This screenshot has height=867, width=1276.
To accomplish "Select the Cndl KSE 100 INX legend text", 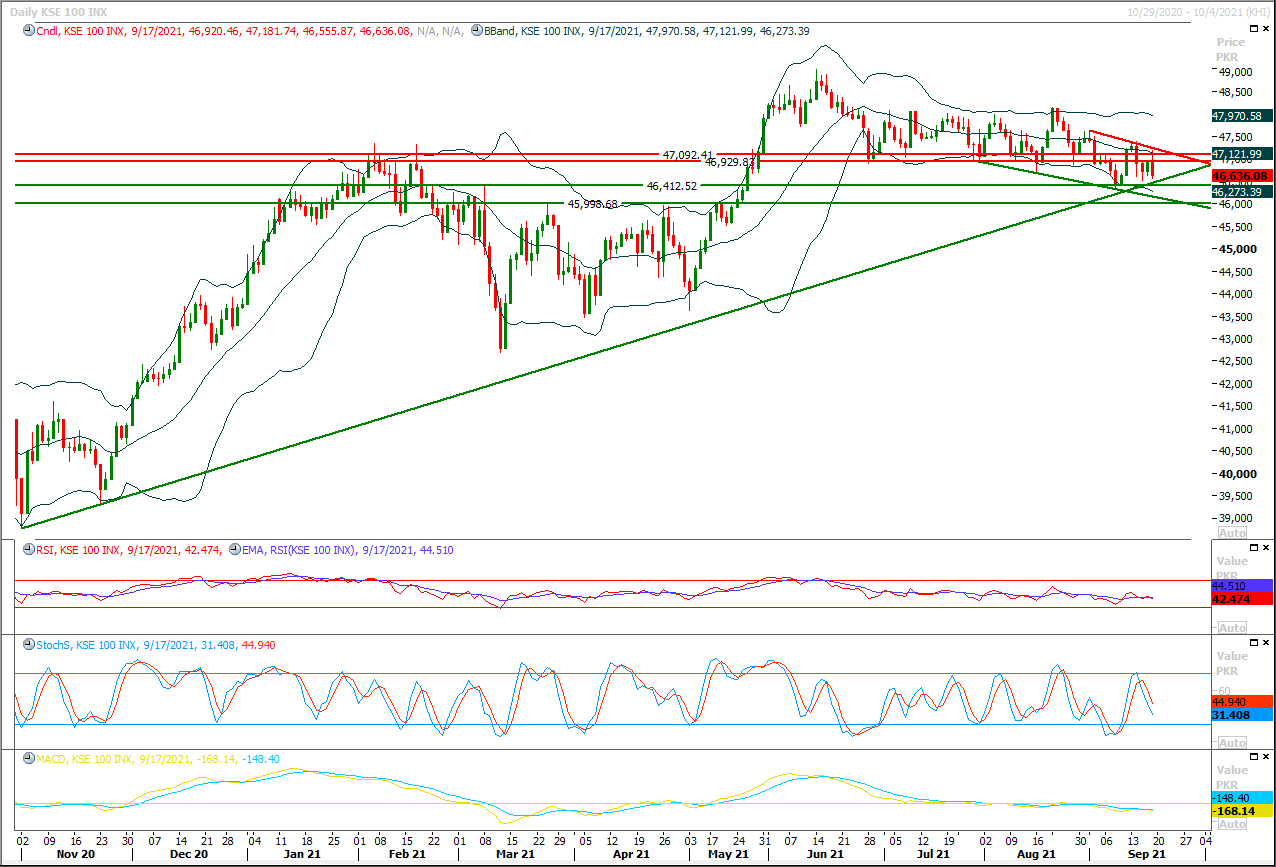I will [x=248, y=31].
